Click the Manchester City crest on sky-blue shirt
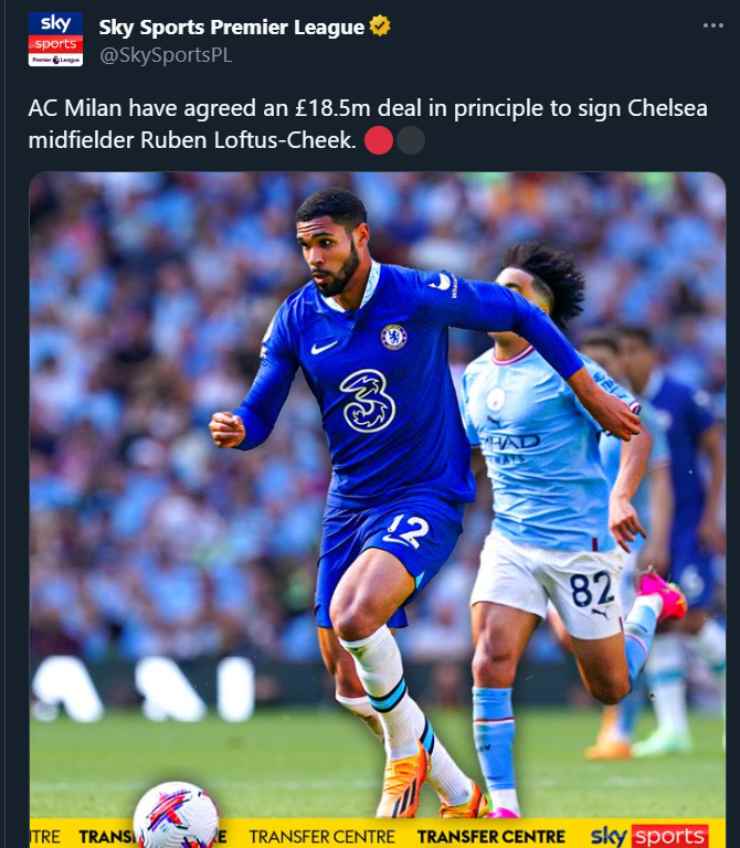Image resolution: width=740 pixels, height=848 pixels. tap(495, 399)
